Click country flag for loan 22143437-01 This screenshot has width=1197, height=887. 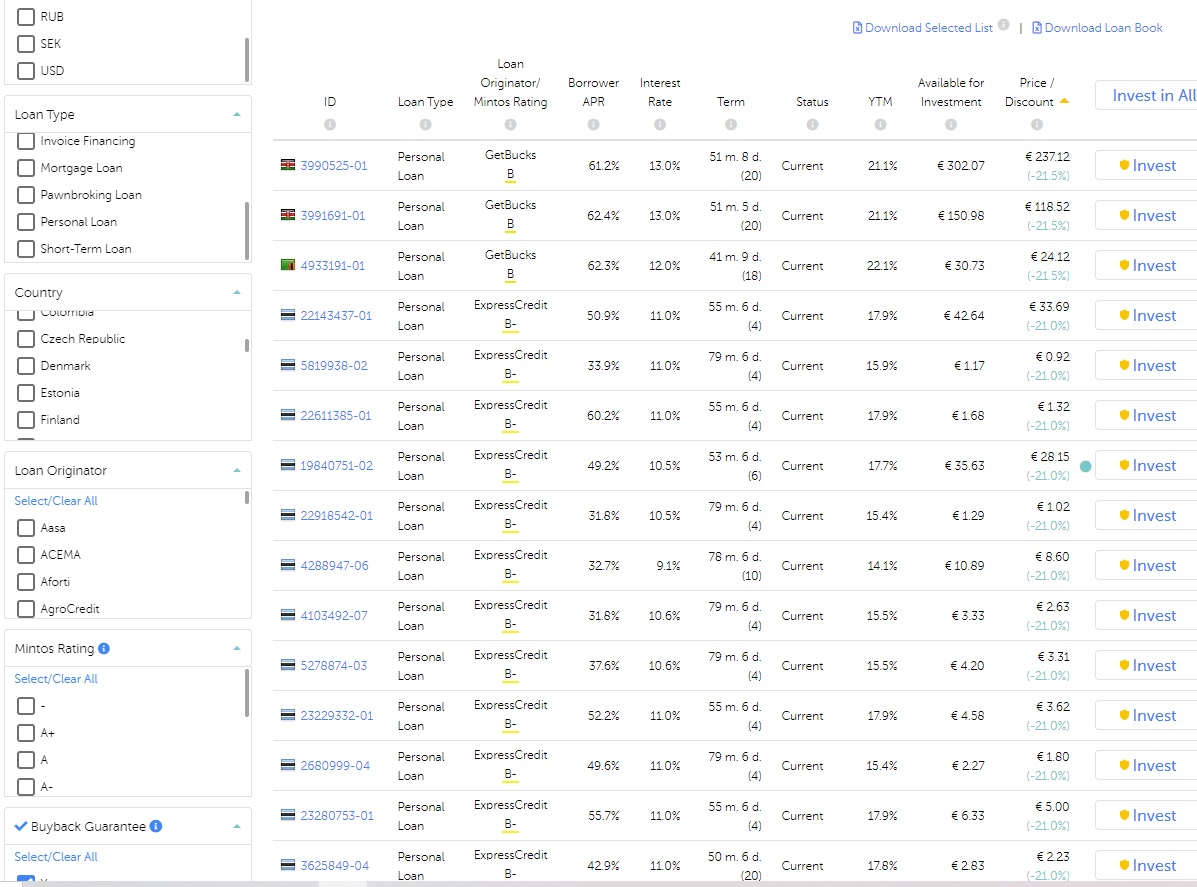(288, 315)
